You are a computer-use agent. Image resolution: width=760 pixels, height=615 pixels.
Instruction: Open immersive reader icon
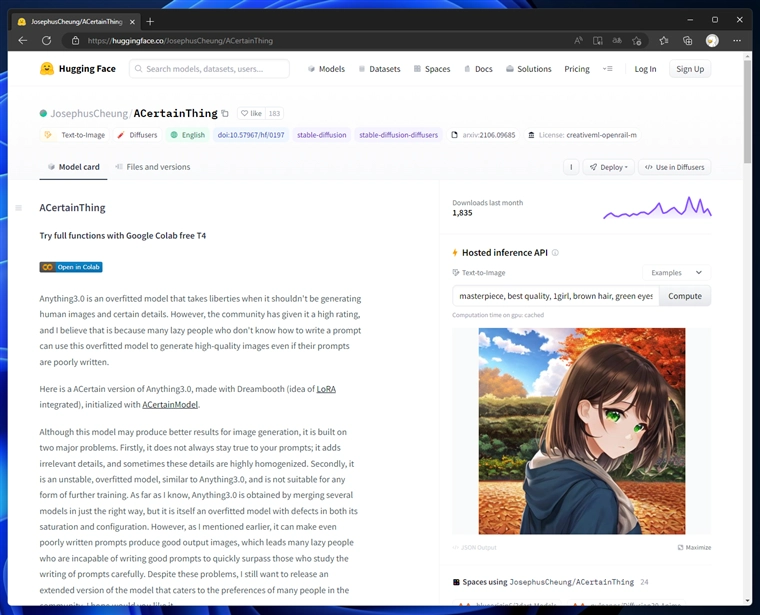click(x=598, y=41)
